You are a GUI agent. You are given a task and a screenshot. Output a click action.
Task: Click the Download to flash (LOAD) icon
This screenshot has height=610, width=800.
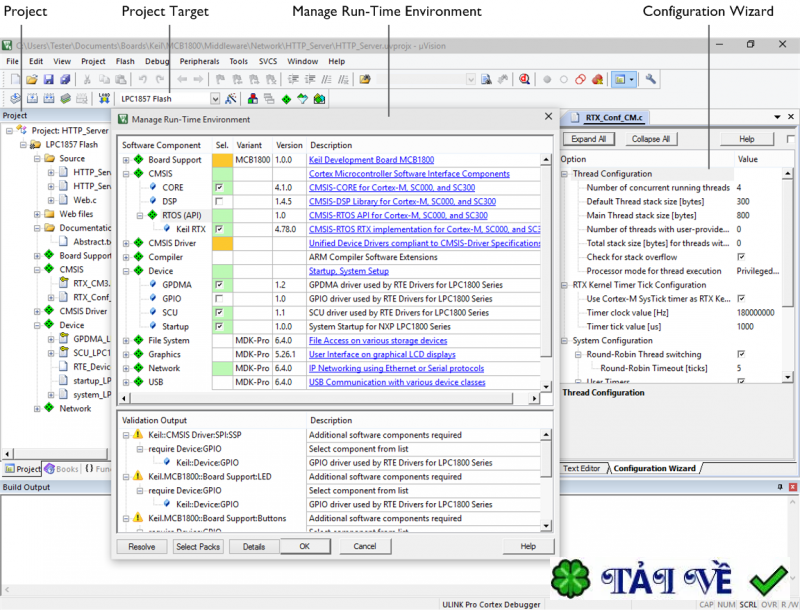(x=104, y=98)
